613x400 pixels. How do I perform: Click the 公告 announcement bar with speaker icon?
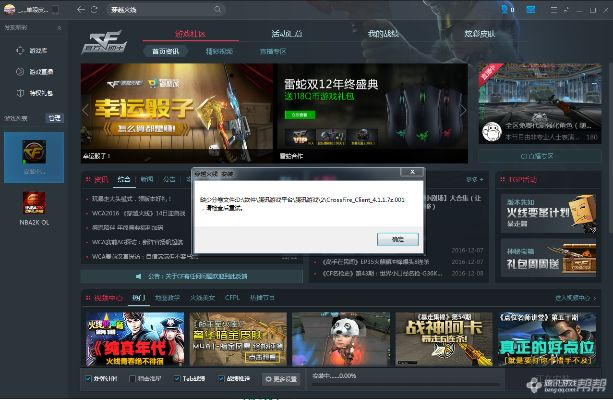[192, 276]
